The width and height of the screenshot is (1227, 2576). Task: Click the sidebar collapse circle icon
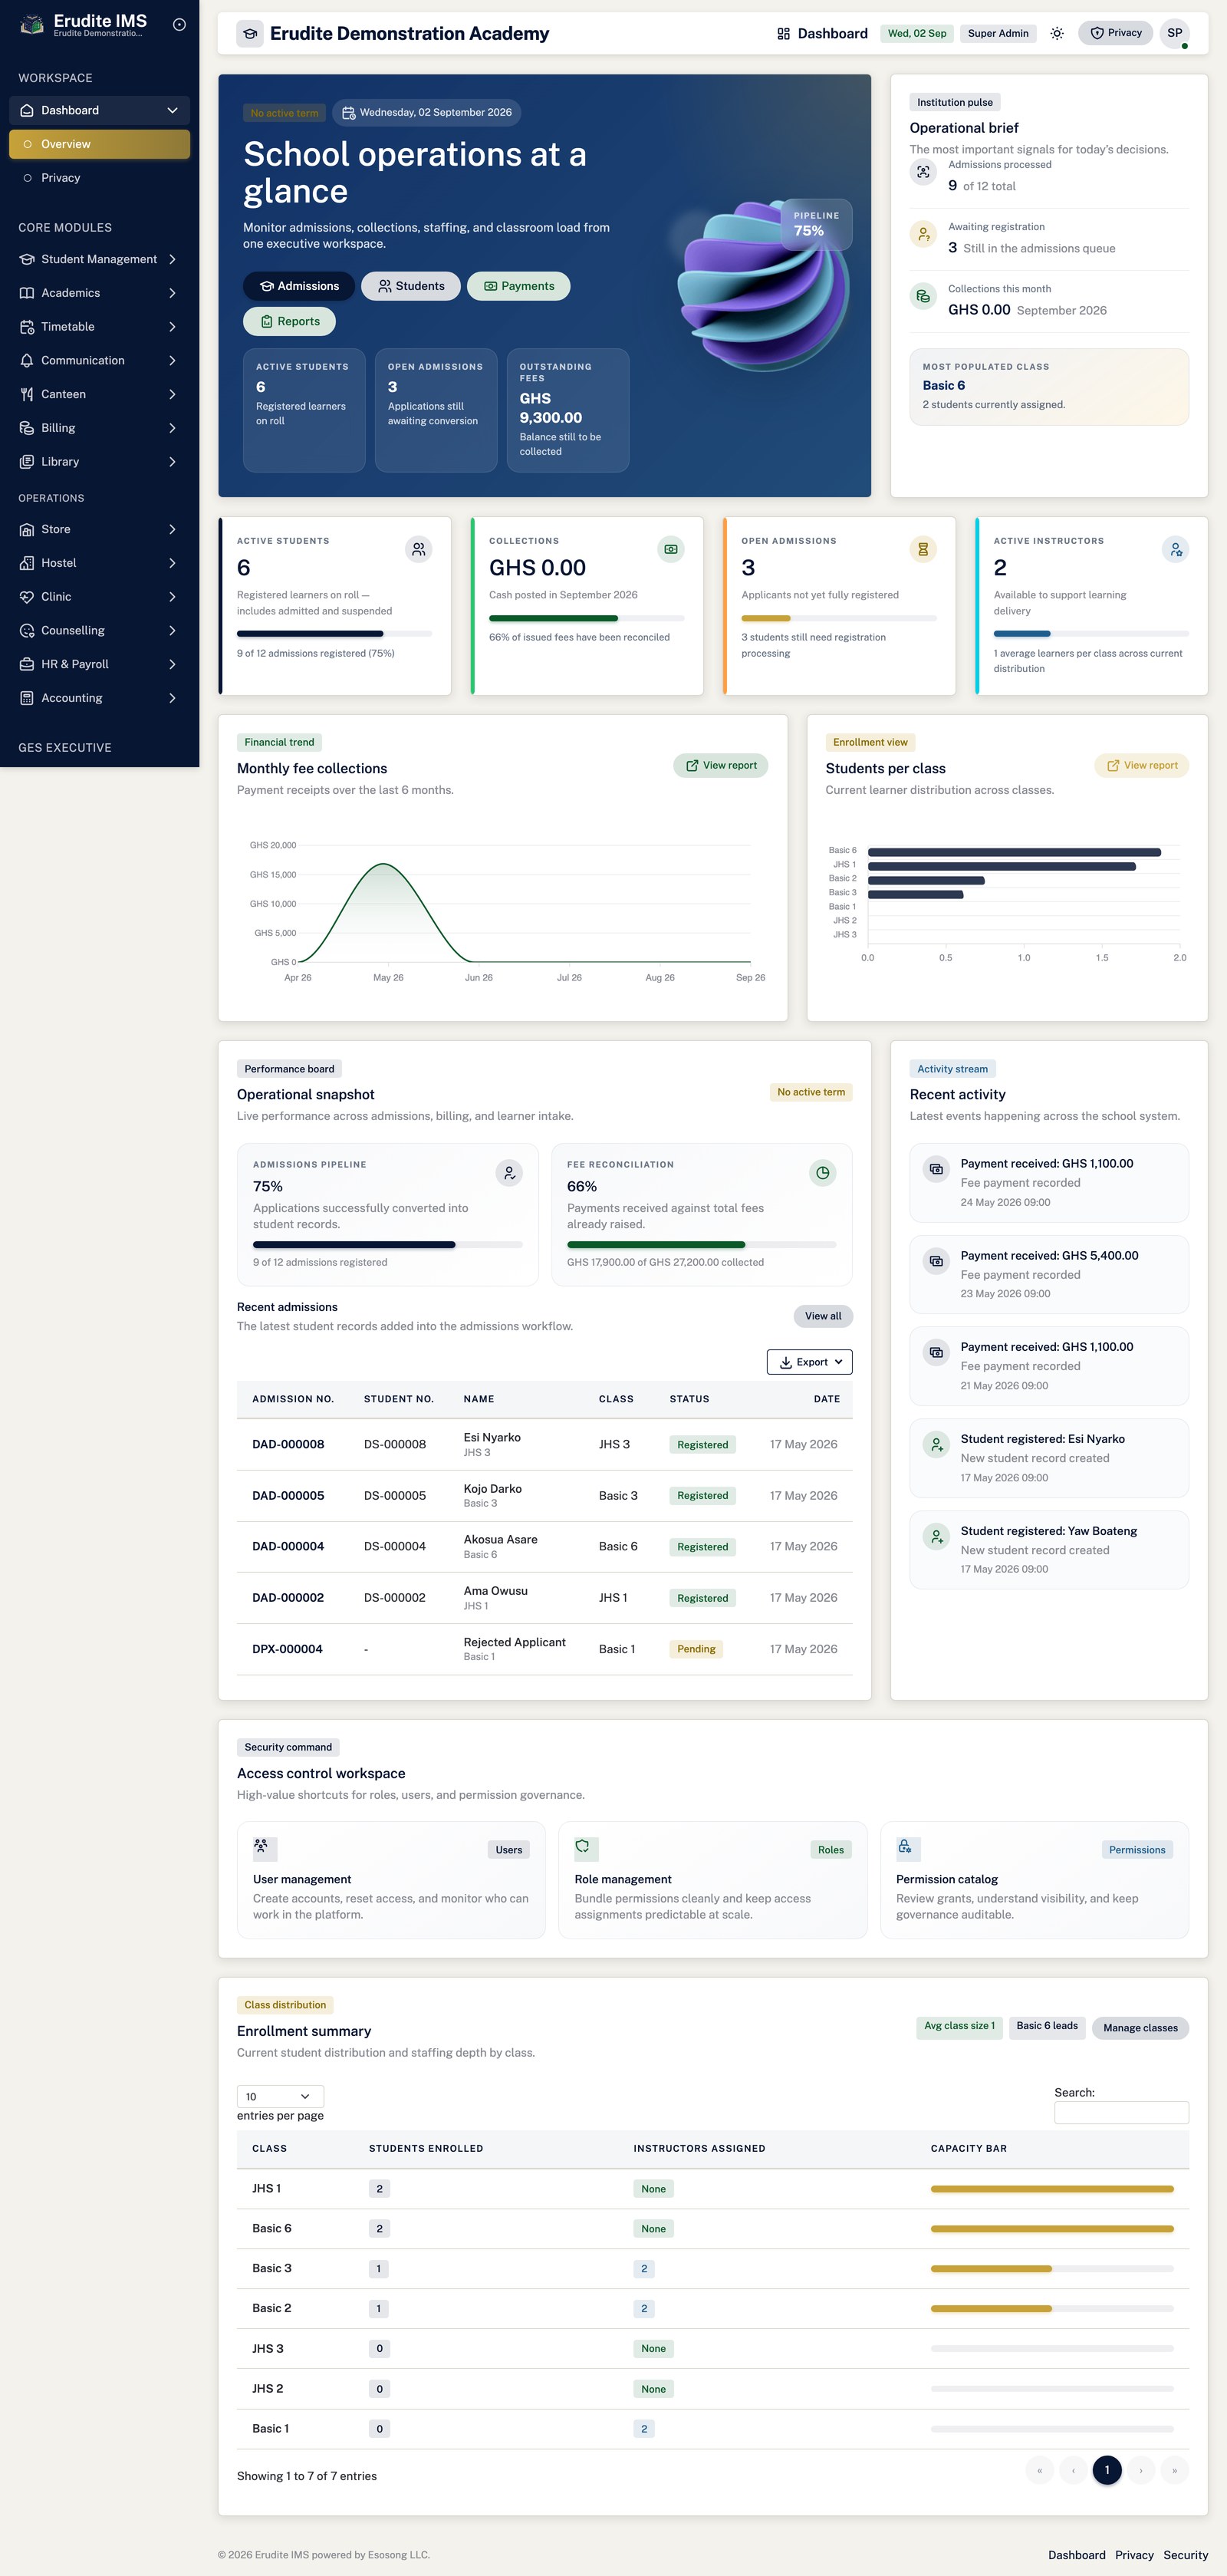[x=179, y=25]
